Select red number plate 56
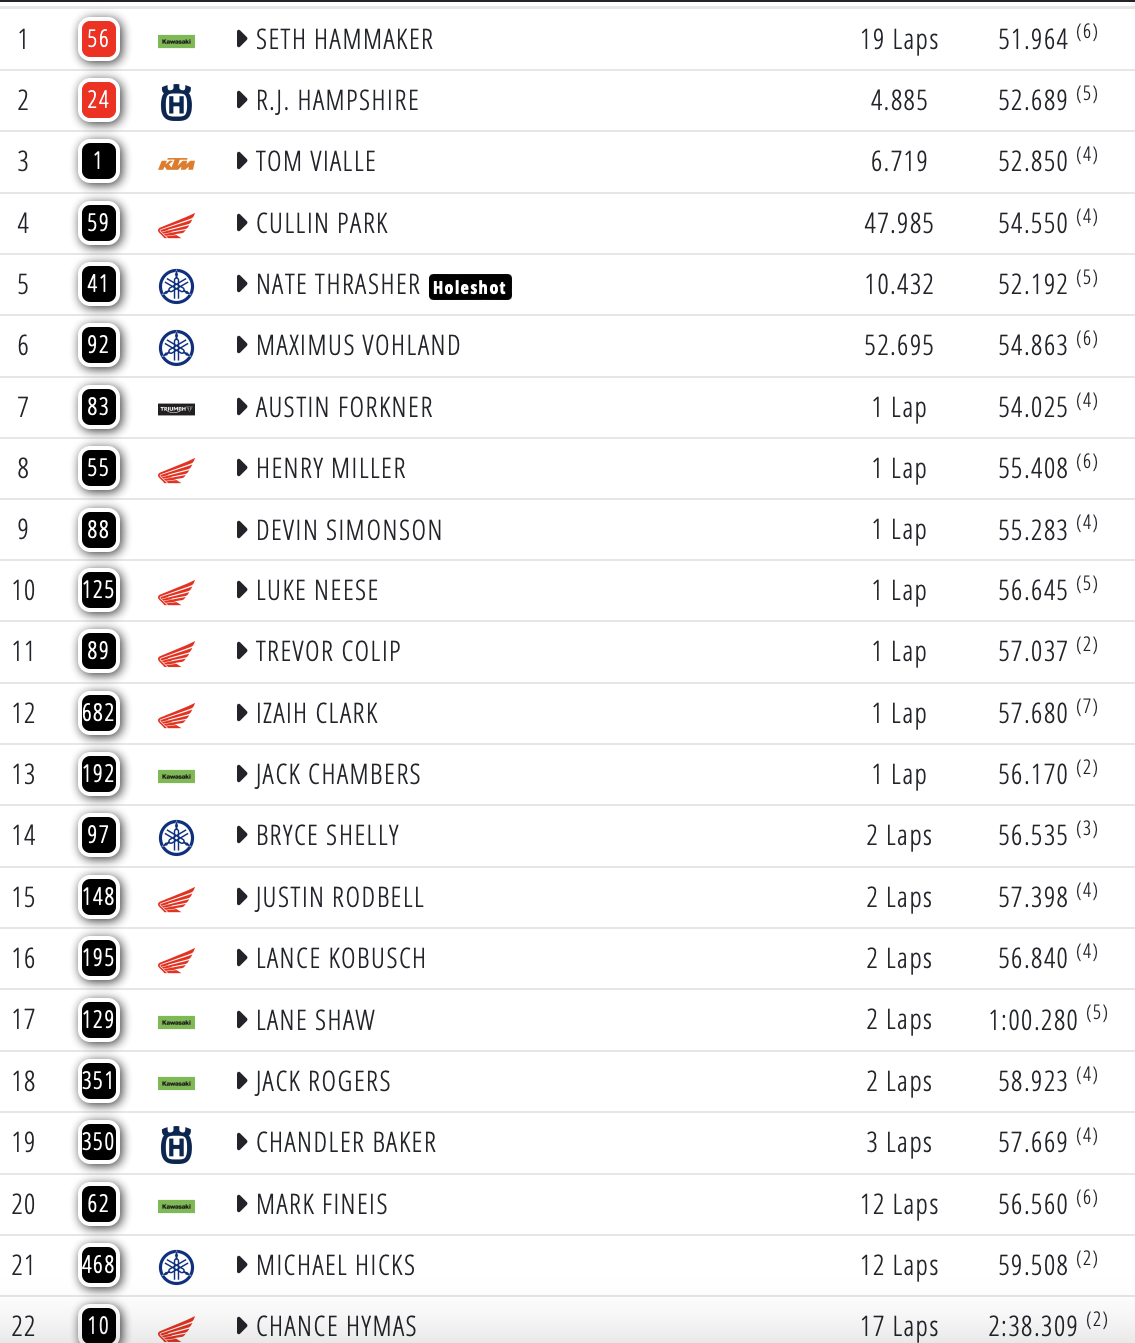1135x1343 pixels. coord(98,40)
